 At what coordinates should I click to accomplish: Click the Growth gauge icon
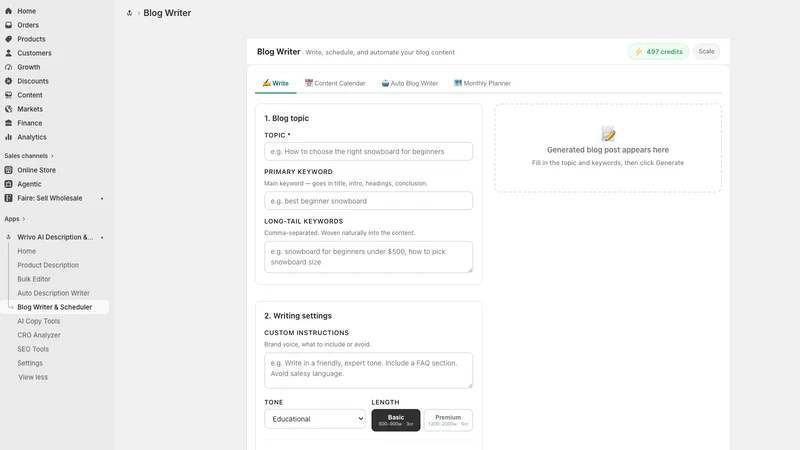[8, 67]
